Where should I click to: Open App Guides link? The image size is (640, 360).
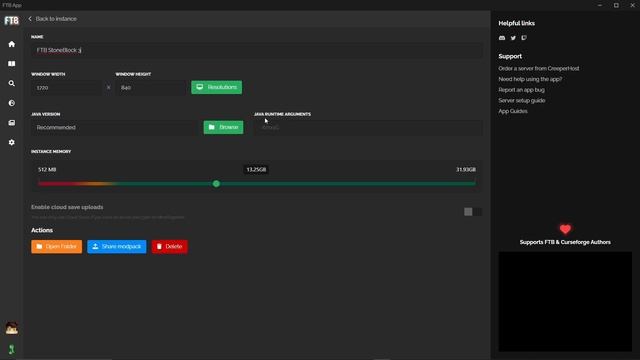tap(513, 111)
